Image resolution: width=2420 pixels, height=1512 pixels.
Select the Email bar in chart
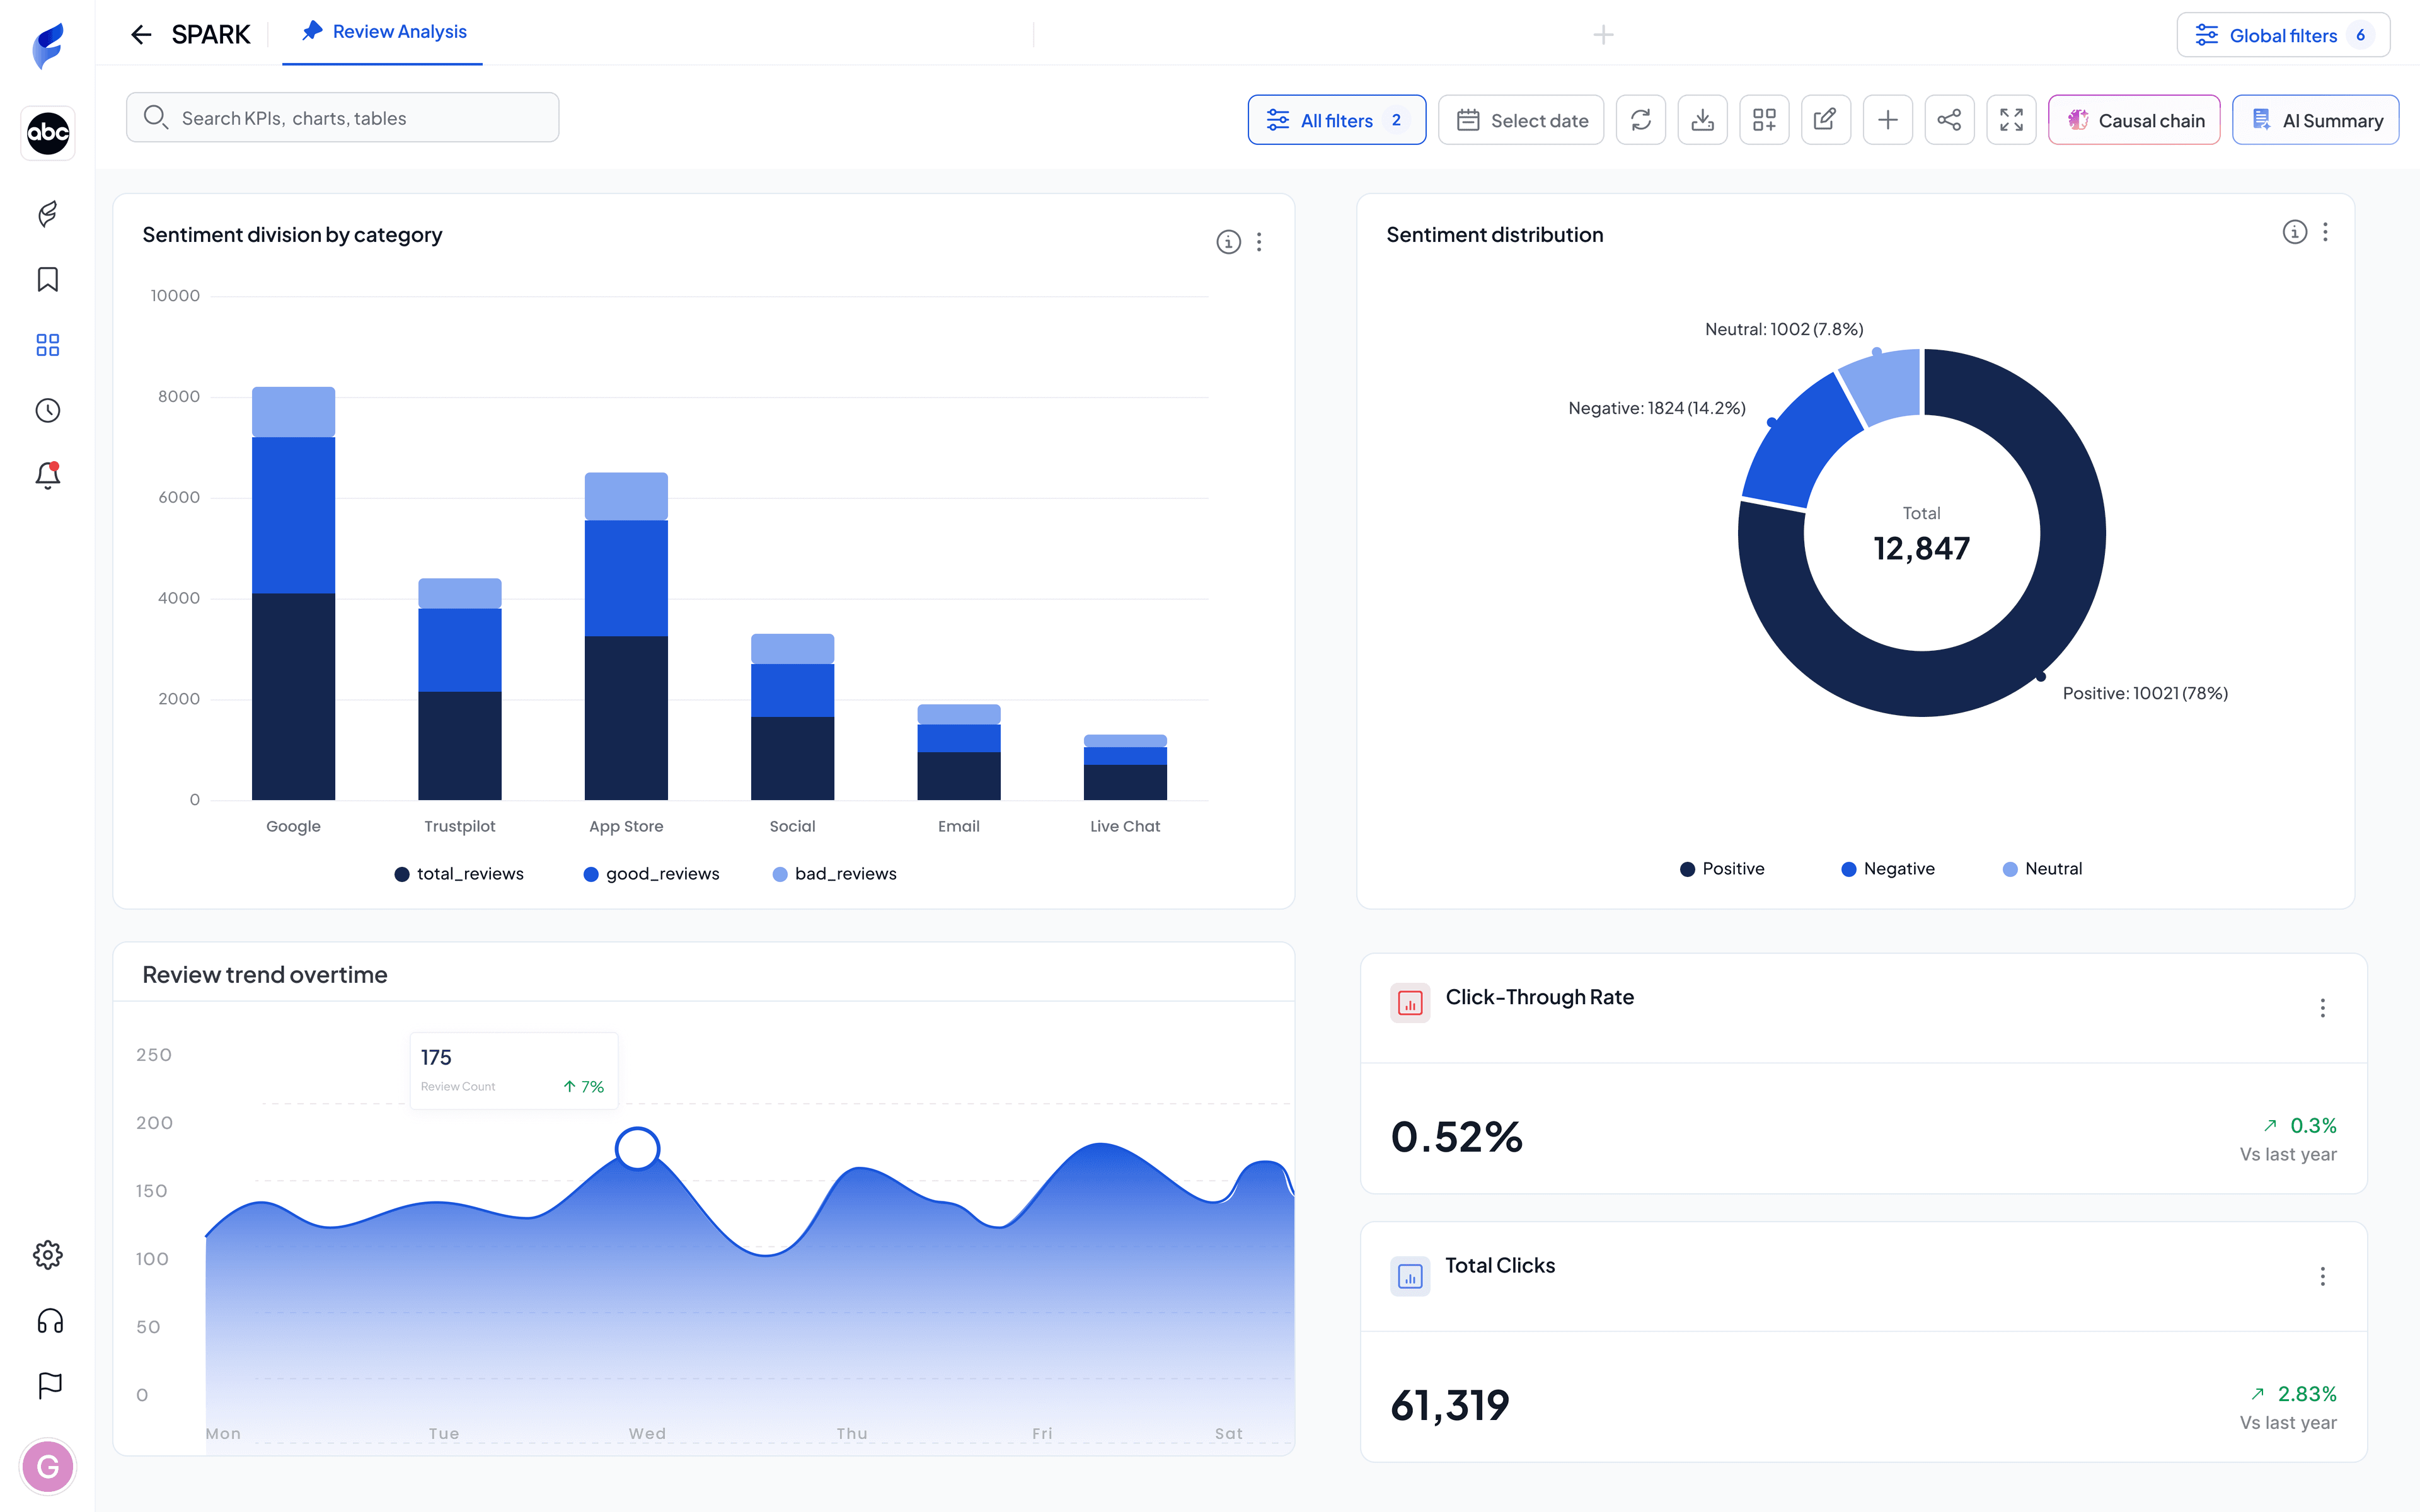[x=958, y=752]
